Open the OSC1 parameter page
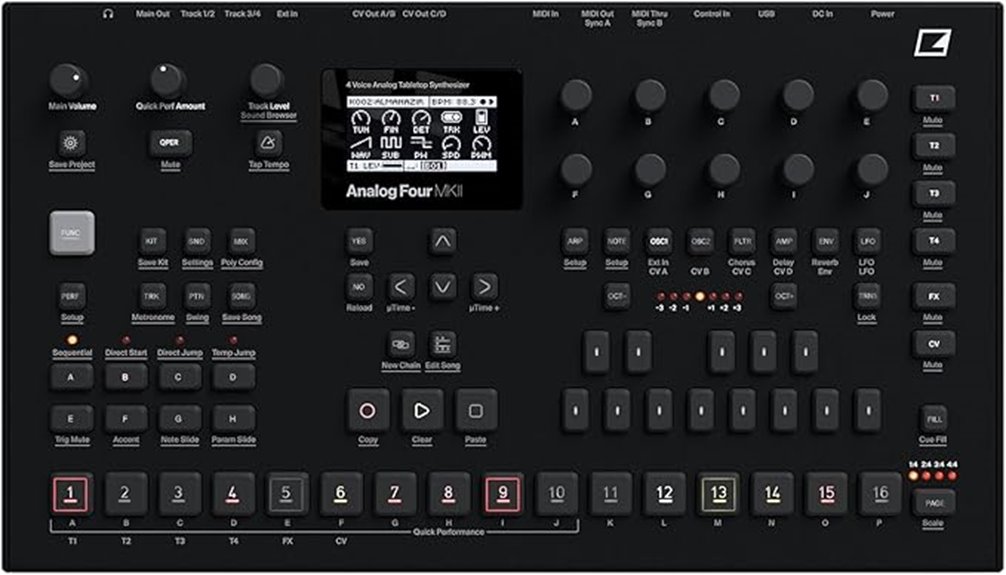The width and height of the screenshot is (1006, 575). [658, 241]
